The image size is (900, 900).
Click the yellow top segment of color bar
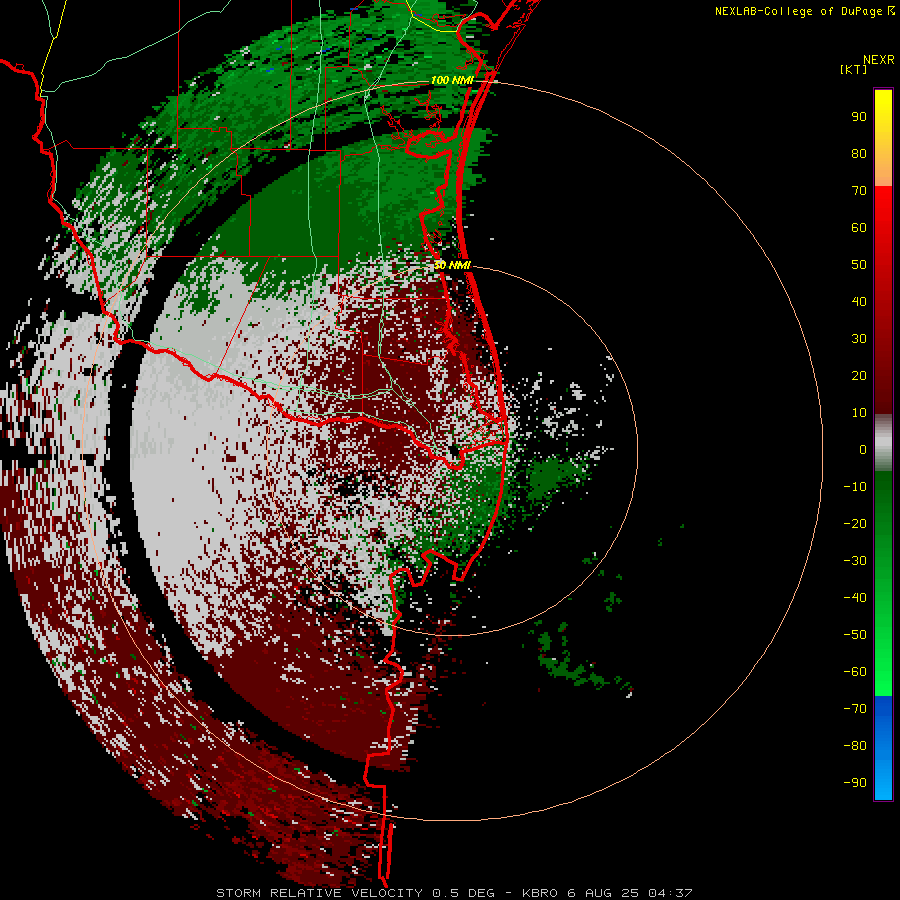pos(883,138)
